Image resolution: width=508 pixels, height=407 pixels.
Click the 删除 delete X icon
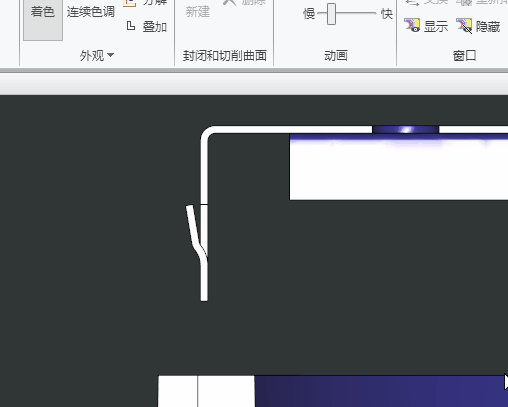229,2
